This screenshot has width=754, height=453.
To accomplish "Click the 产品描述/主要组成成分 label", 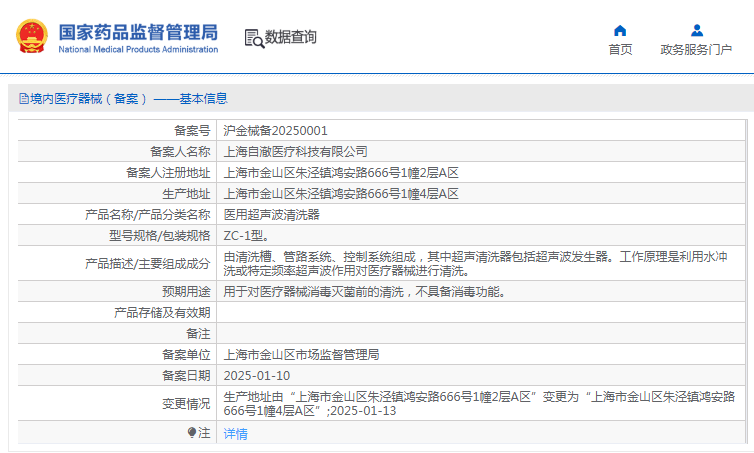I will [x=148, y=264].
